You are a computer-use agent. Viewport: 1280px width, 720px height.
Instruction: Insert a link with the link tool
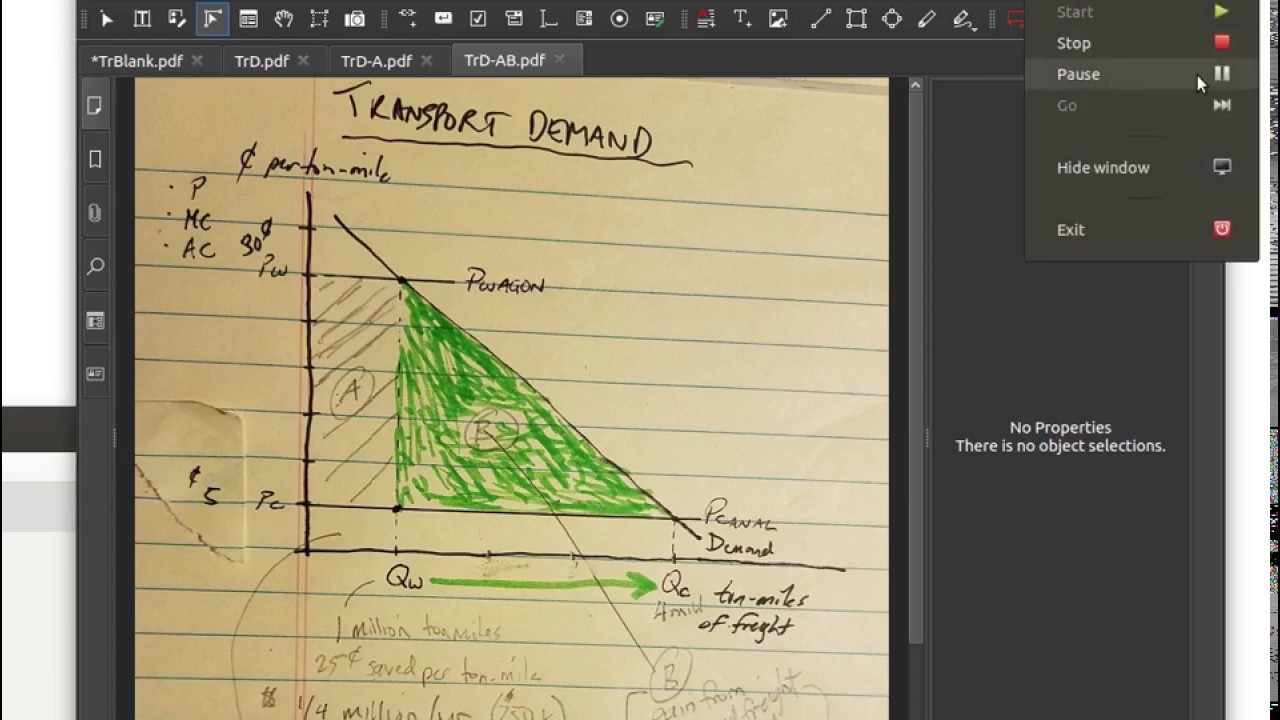(x=407, y=19)
